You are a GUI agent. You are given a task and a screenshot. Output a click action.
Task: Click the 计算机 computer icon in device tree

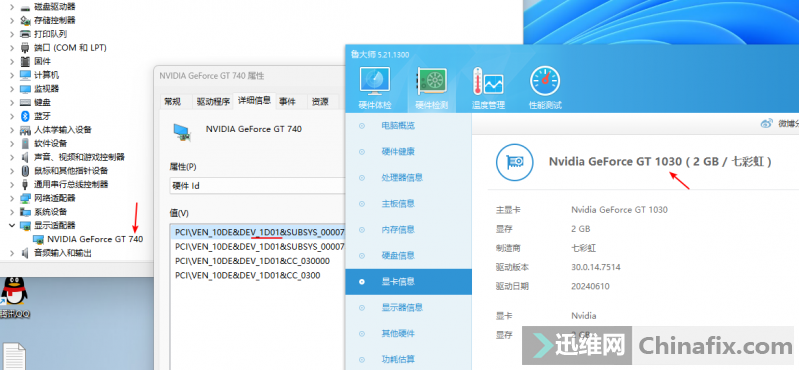(x=25, y=75)
